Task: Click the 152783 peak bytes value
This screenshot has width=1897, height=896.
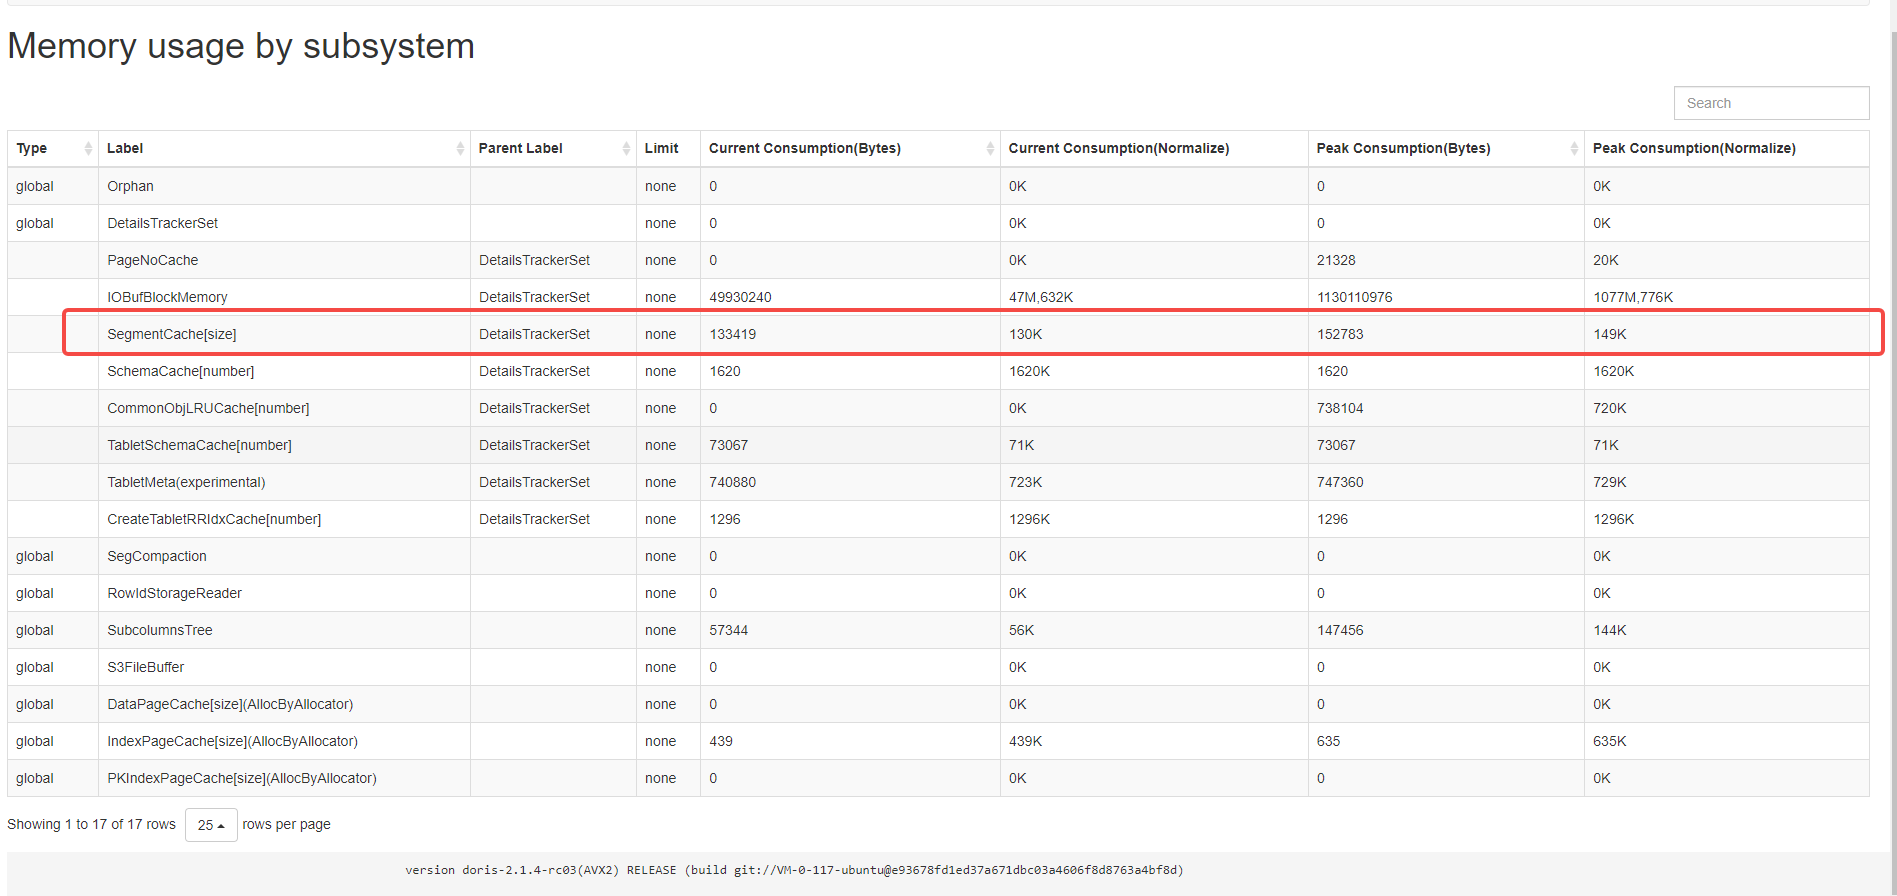Action: click(x=1340, y=334)
